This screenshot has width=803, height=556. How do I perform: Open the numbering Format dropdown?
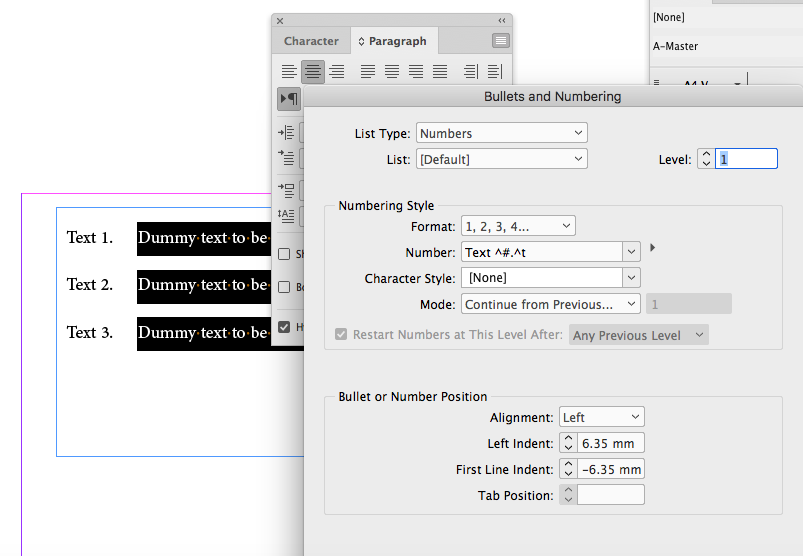[x=518, y=227]
